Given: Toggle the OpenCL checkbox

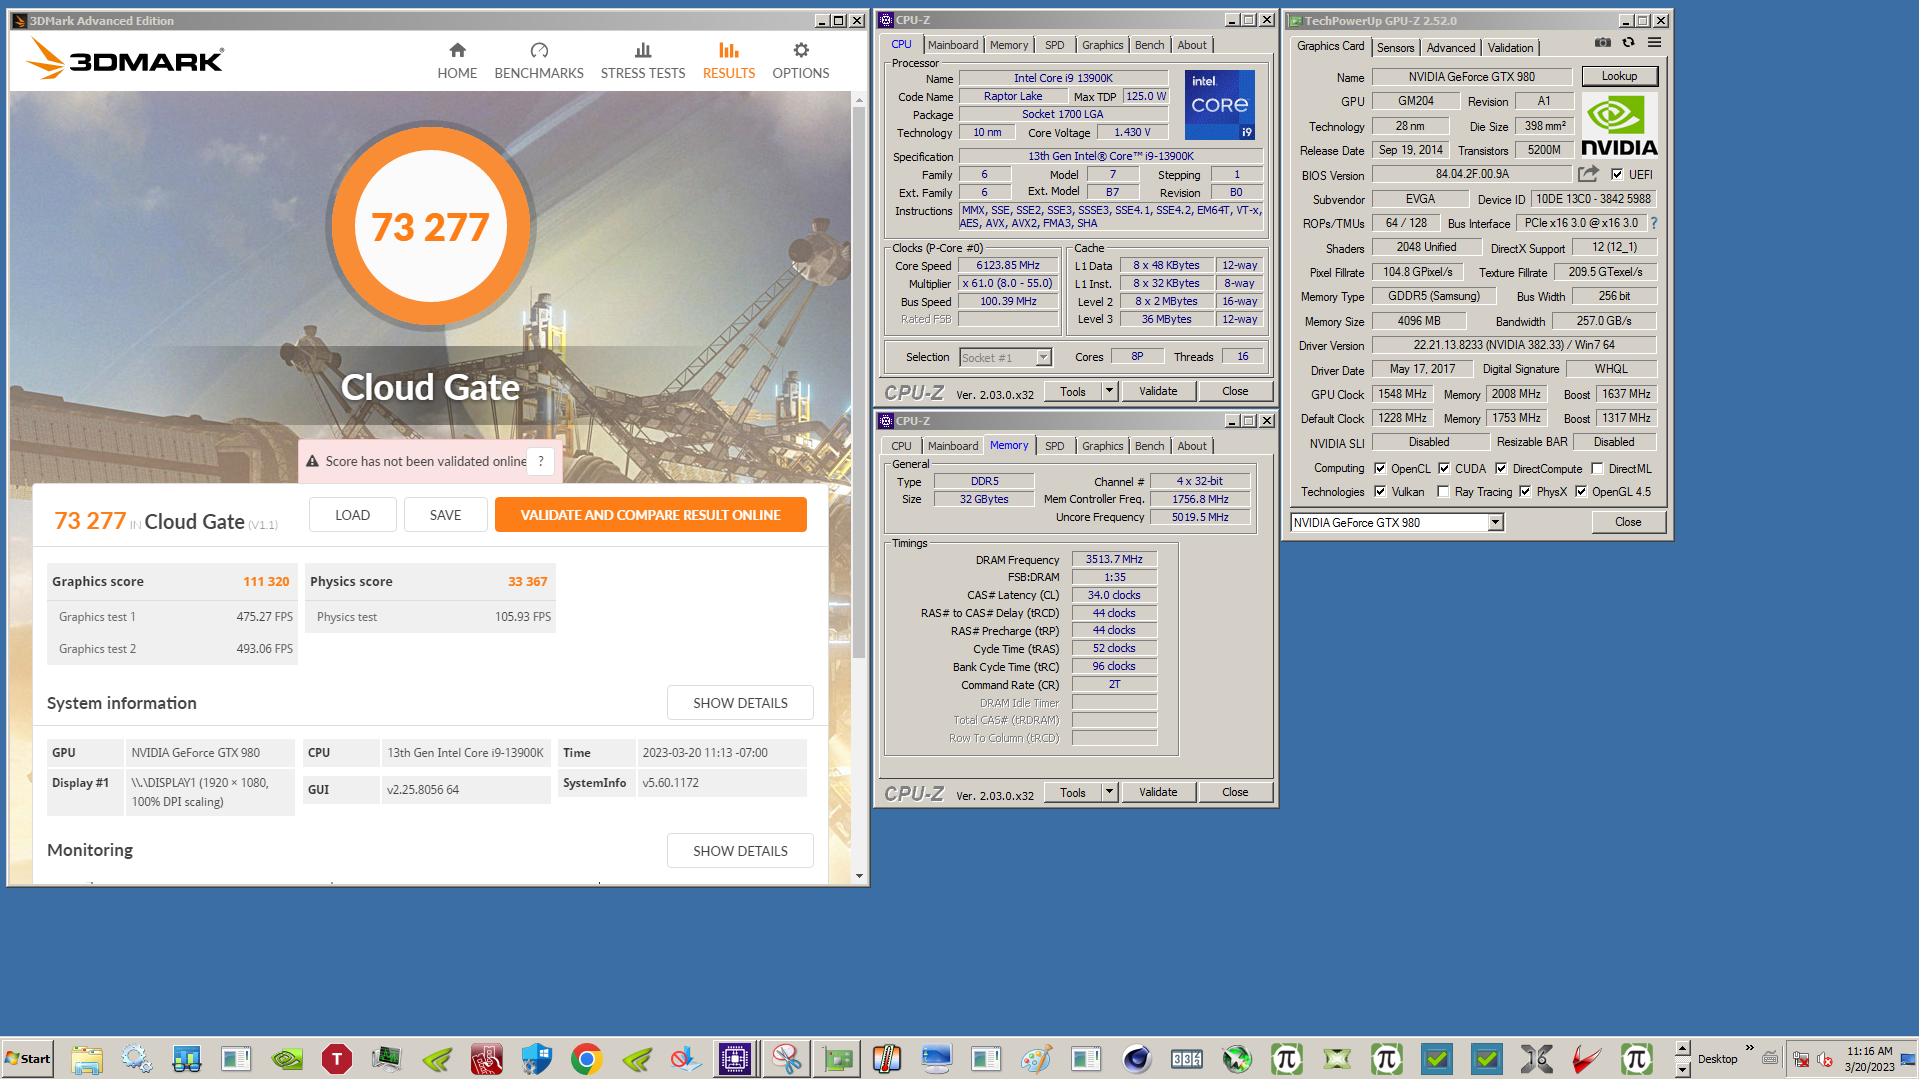Looking at the screenshot, I should [x=1380, y=468].
